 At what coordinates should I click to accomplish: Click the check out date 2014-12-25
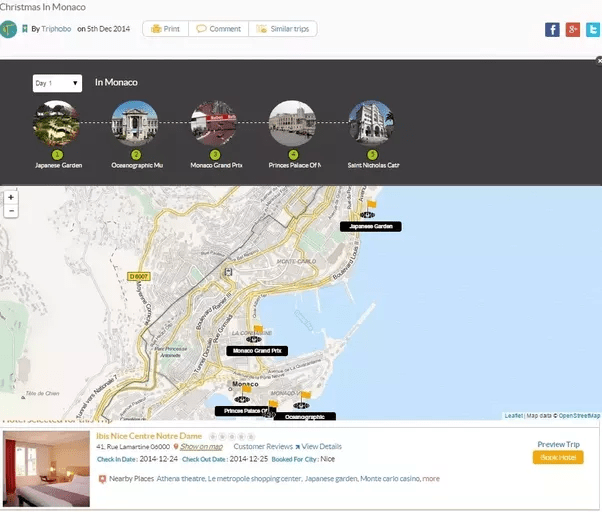[x=249, y=459]
